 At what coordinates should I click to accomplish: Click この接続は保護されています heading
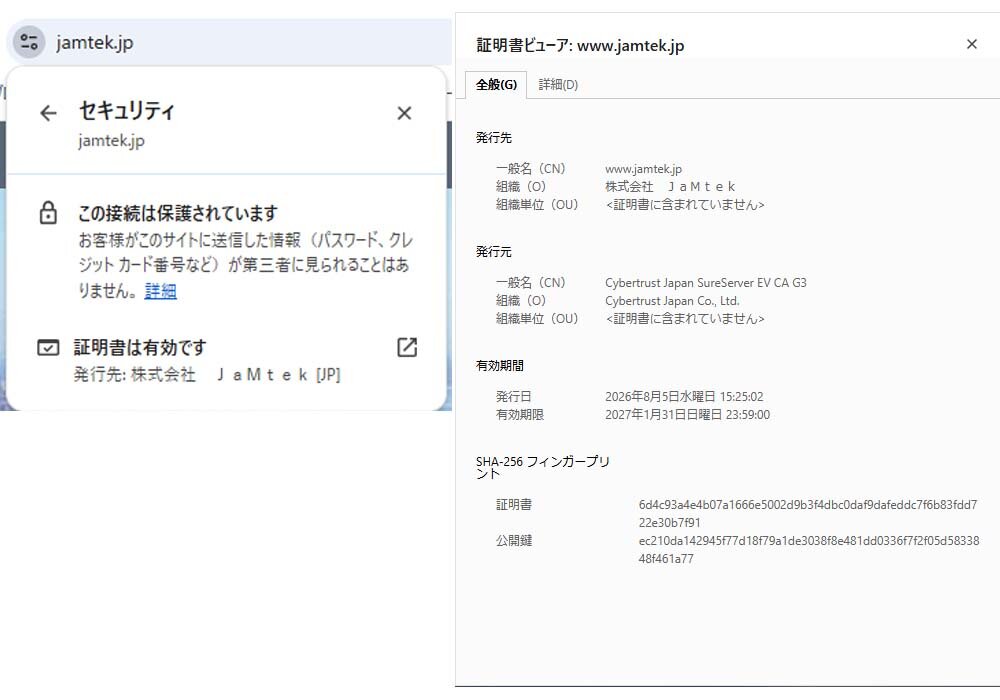178,213
